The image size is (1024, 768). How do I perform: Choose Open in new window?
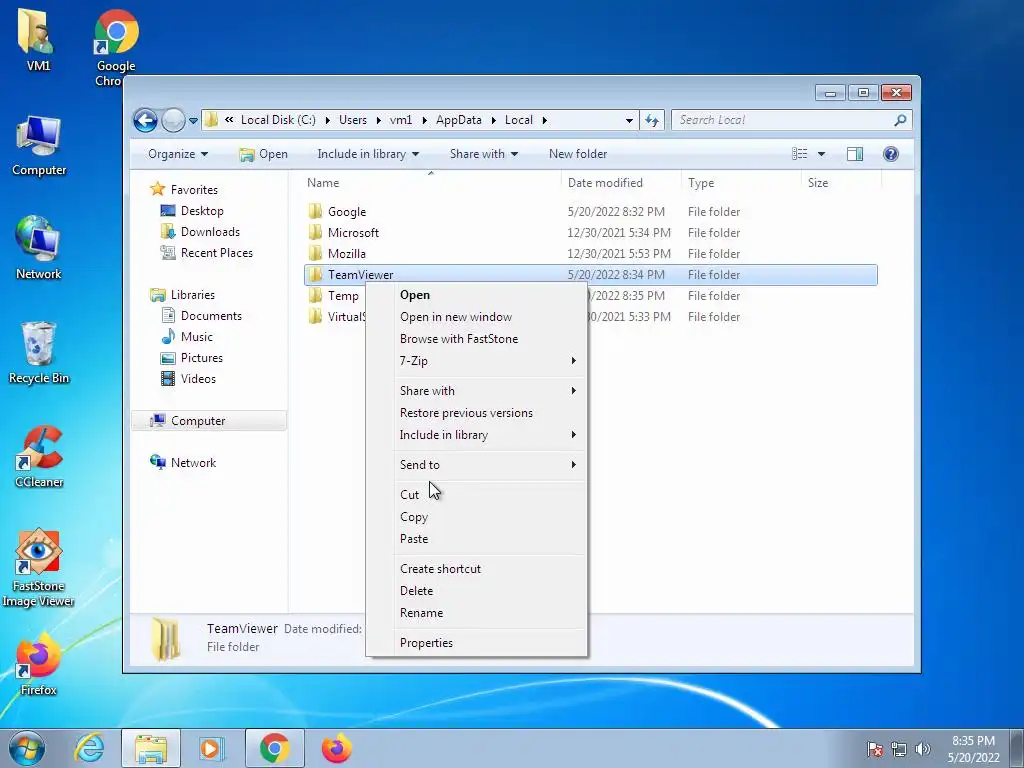pyautogui.click(x=477, y=317)
